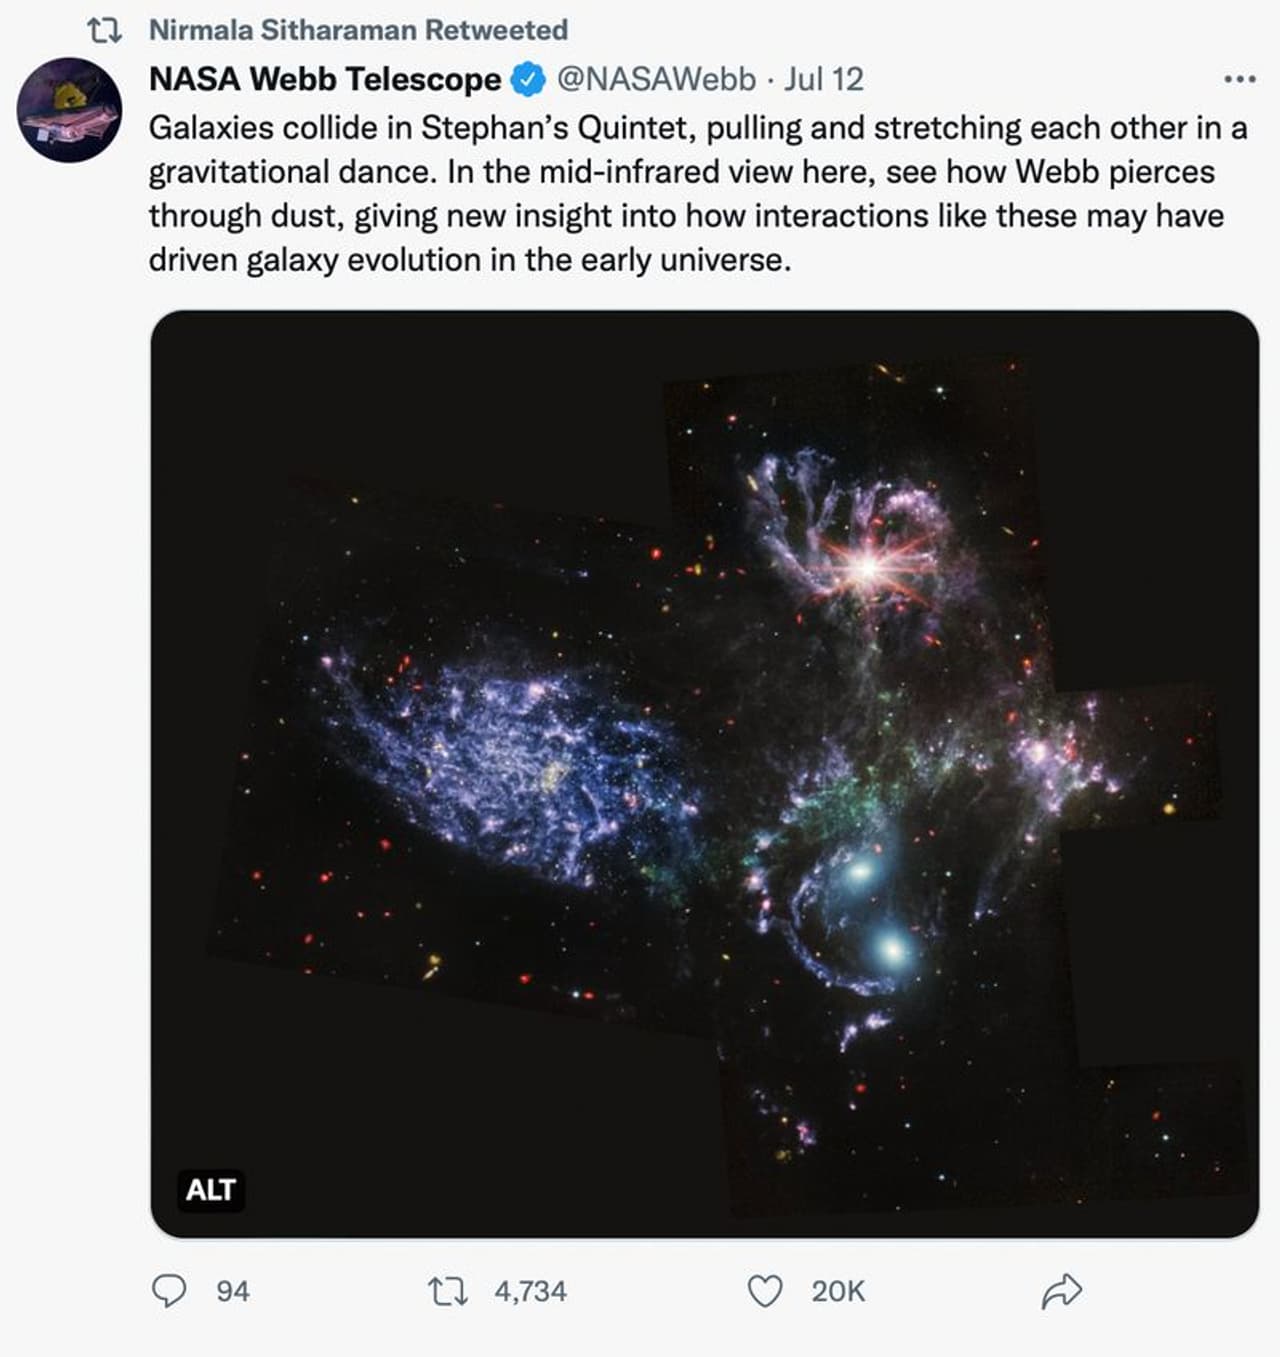View the 4,734 retweets count

[530, 1291]
